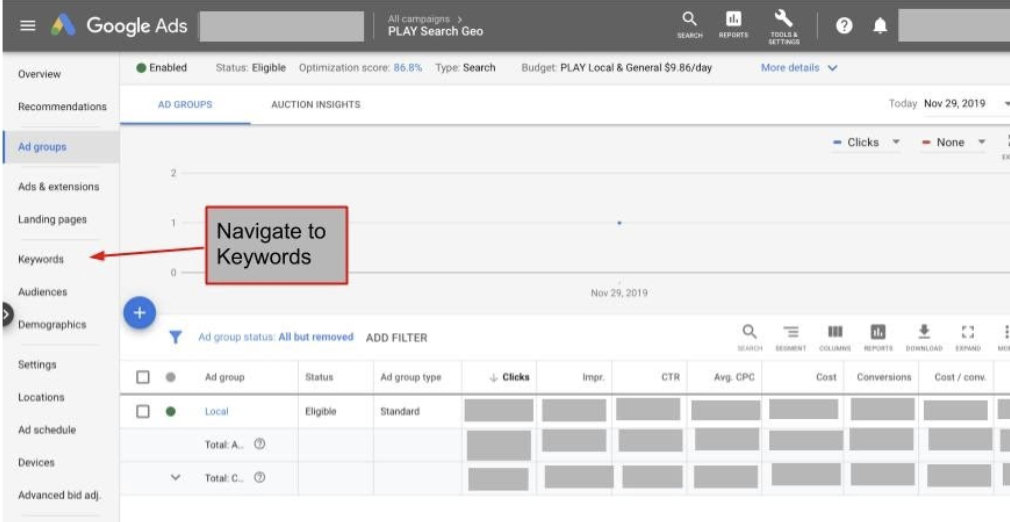Click Budget PLAY Local & General text

pos(617,68)
